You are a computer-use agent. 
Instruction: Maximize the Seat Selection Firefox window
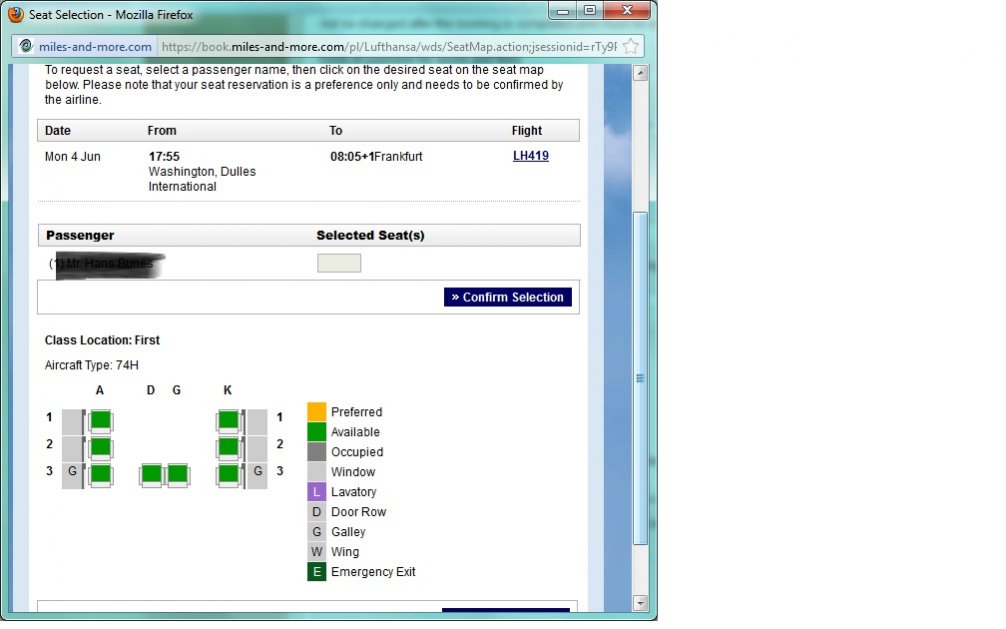pyautogui.click(x=590, y=11)
